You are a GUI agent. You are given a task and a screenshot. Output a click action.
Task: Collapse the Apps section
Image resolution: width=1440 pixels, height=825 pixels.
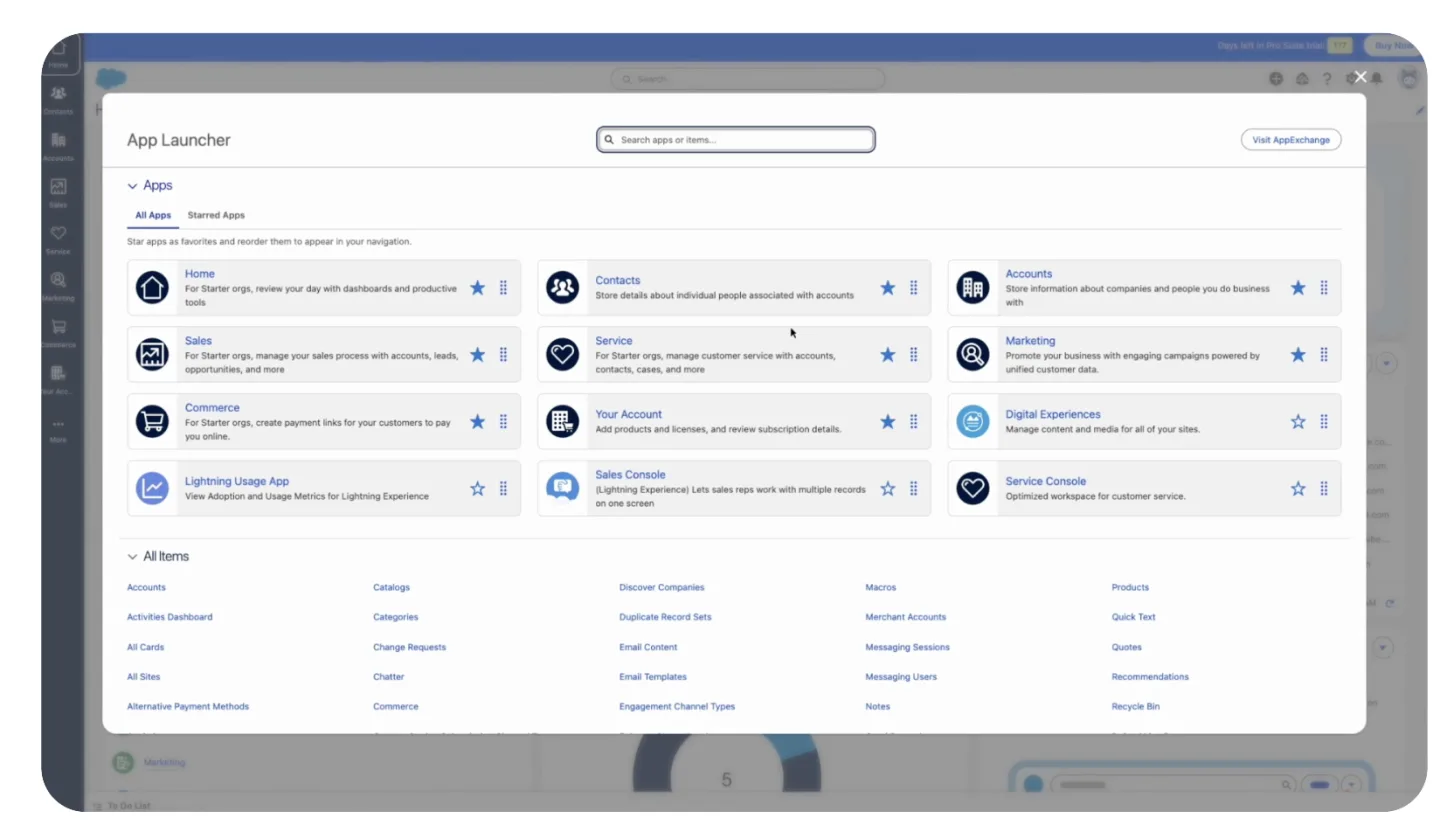[x=132, y=186]
